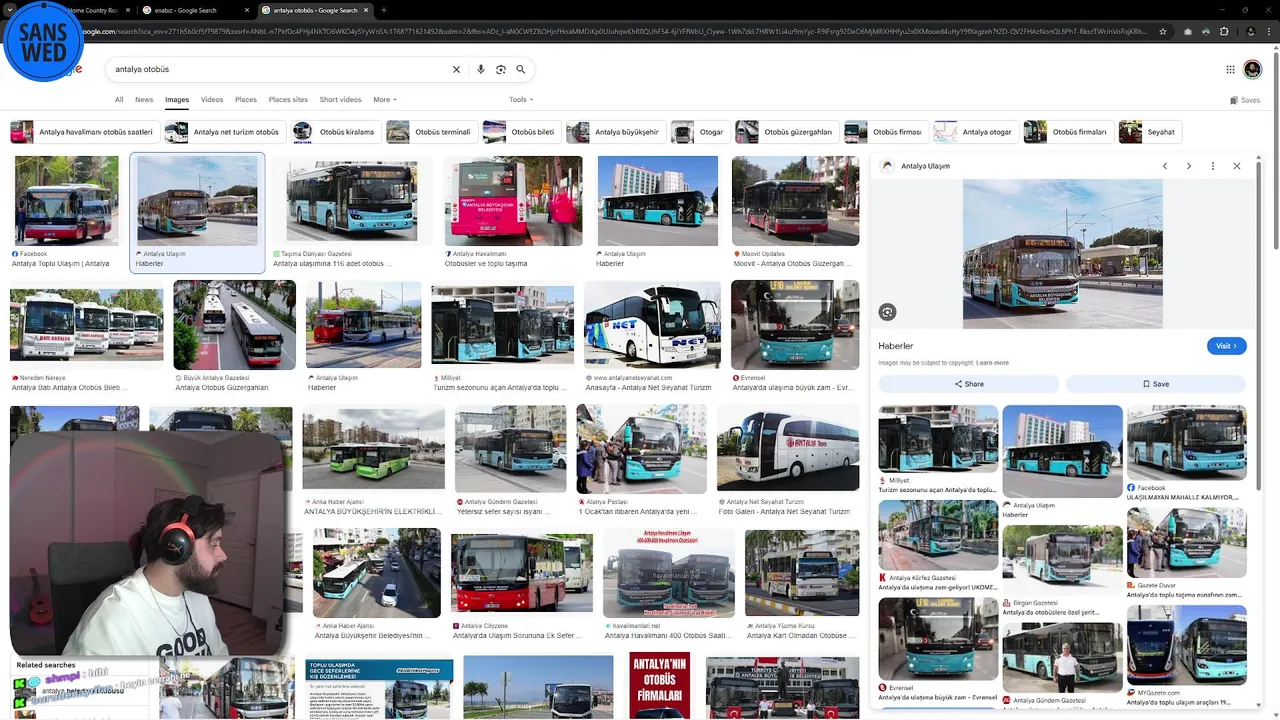Go to previous image in preview panel
Screen dimensions: 1280x720
[1165, 166]
